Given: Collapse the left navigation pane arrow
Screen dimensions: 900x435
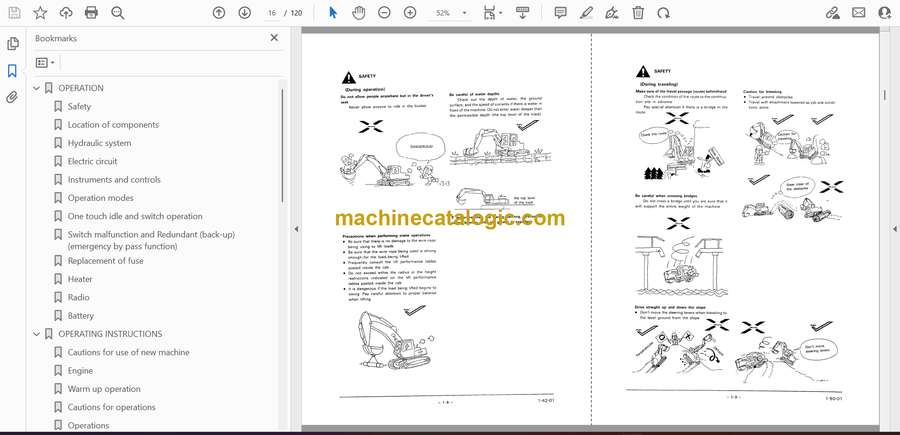Looking at the screenshot, I should point(296,229).
